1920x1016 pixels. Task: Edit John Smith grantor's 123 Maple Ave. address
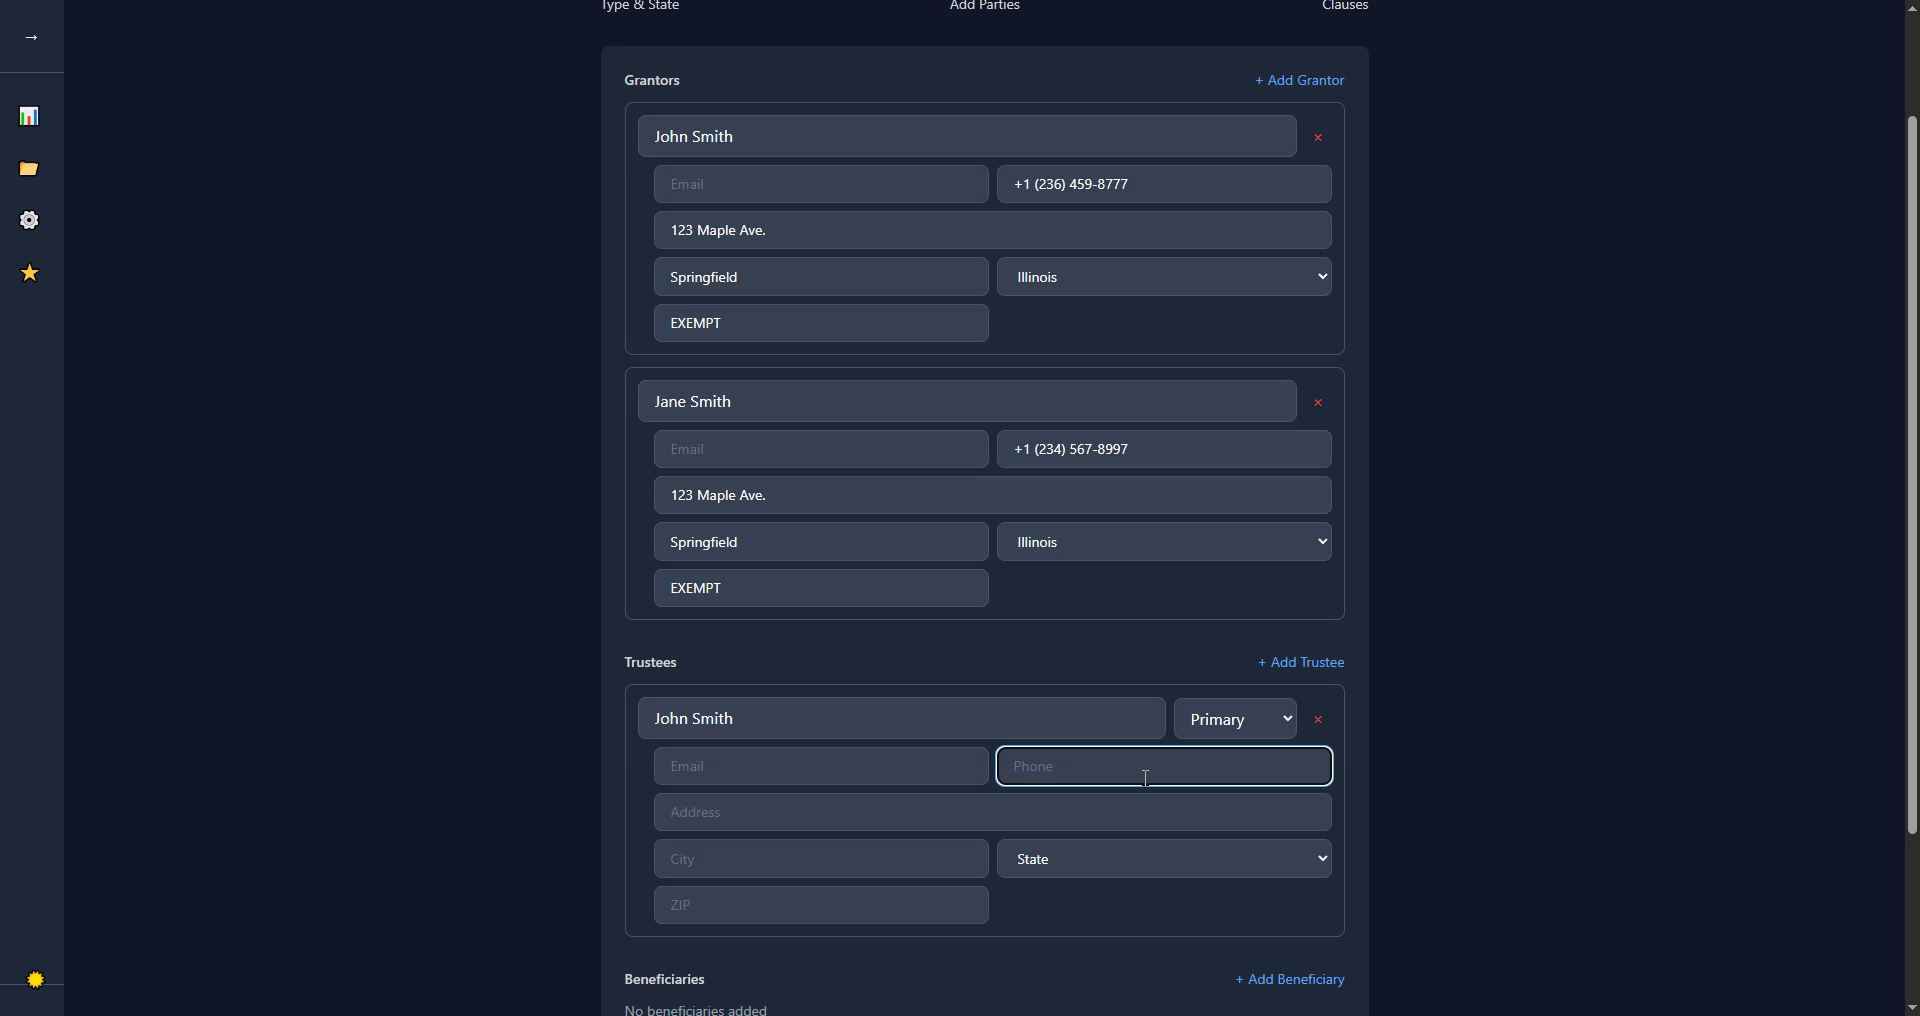click(992, 230)
